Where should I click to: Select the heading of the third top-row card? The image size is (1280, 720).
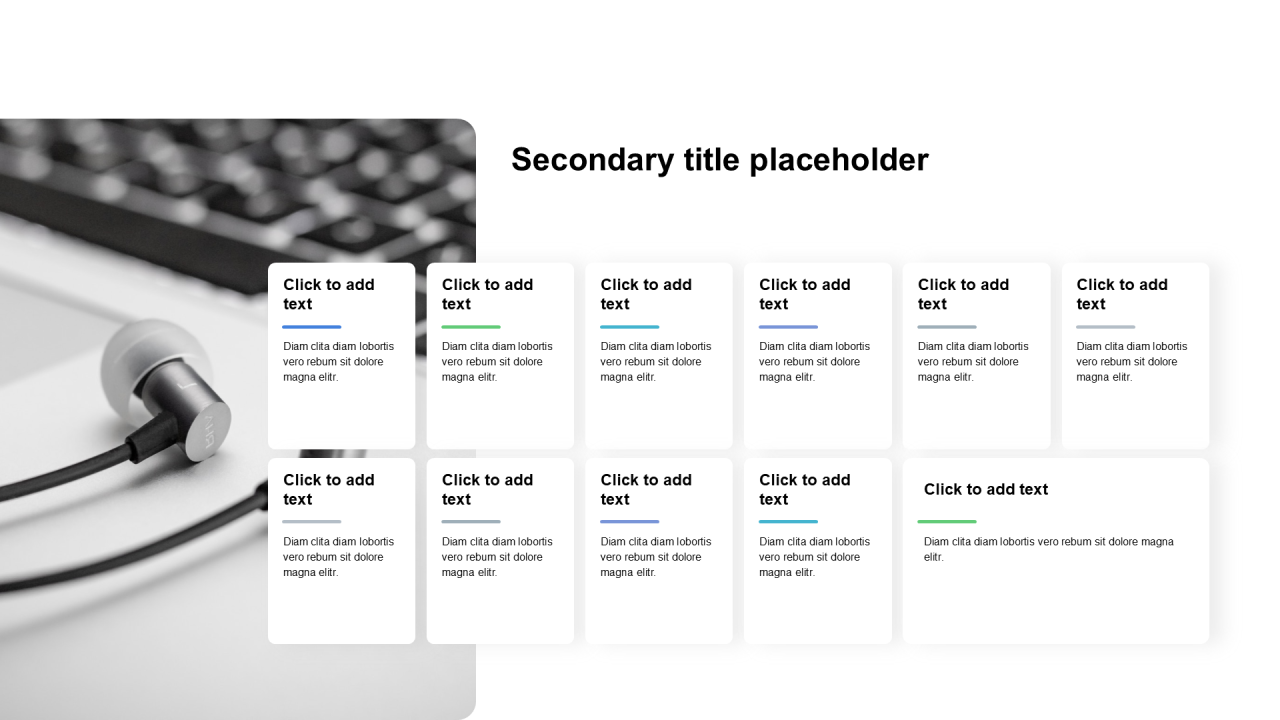pyautogui.click(x=646, y=294)
